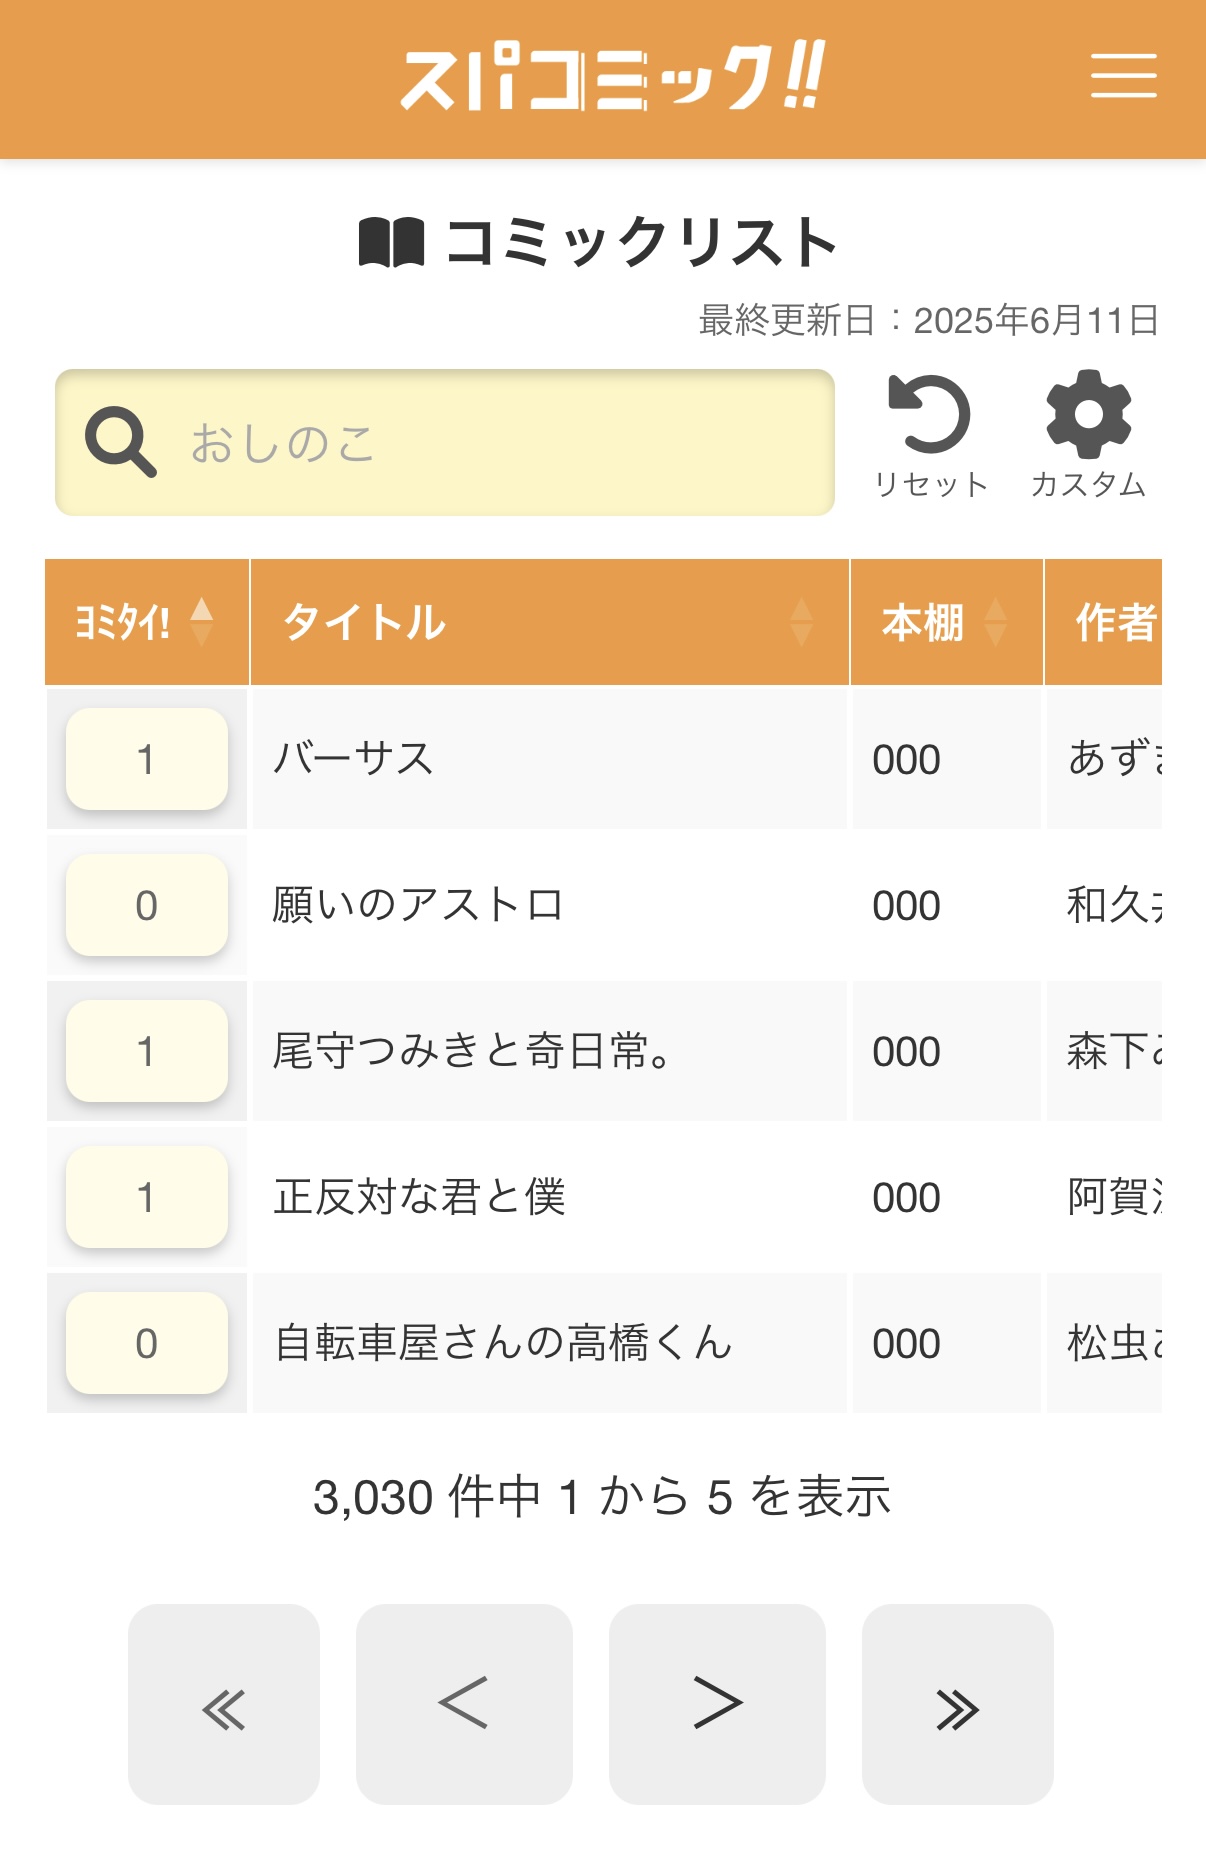Image resolution: width=1206 pixels, height=1875 pixels.
Task: Sort the list by タイトル
Action: pyautogui.click(x=550, y=622)
